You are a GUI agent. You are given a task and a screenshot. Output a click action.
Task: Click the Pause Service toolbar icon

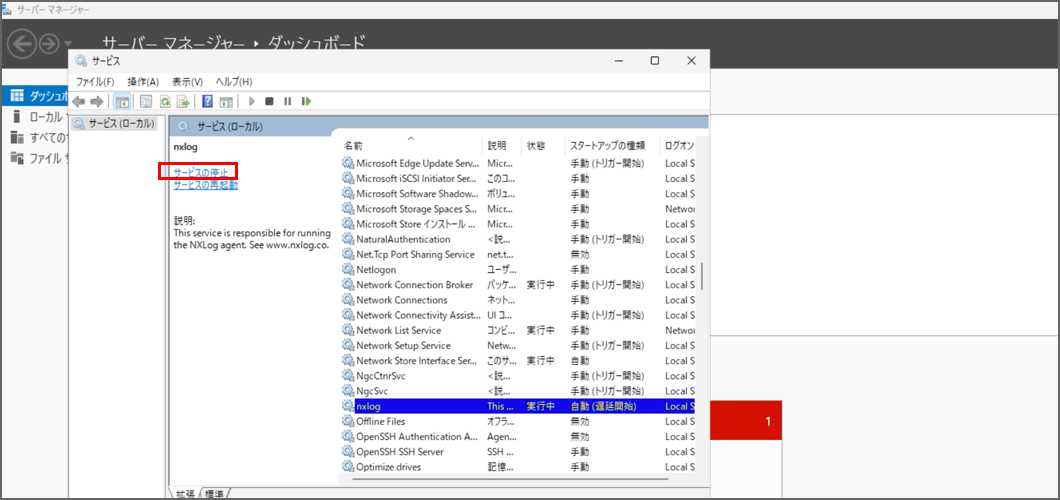click(x=287, y=101)
